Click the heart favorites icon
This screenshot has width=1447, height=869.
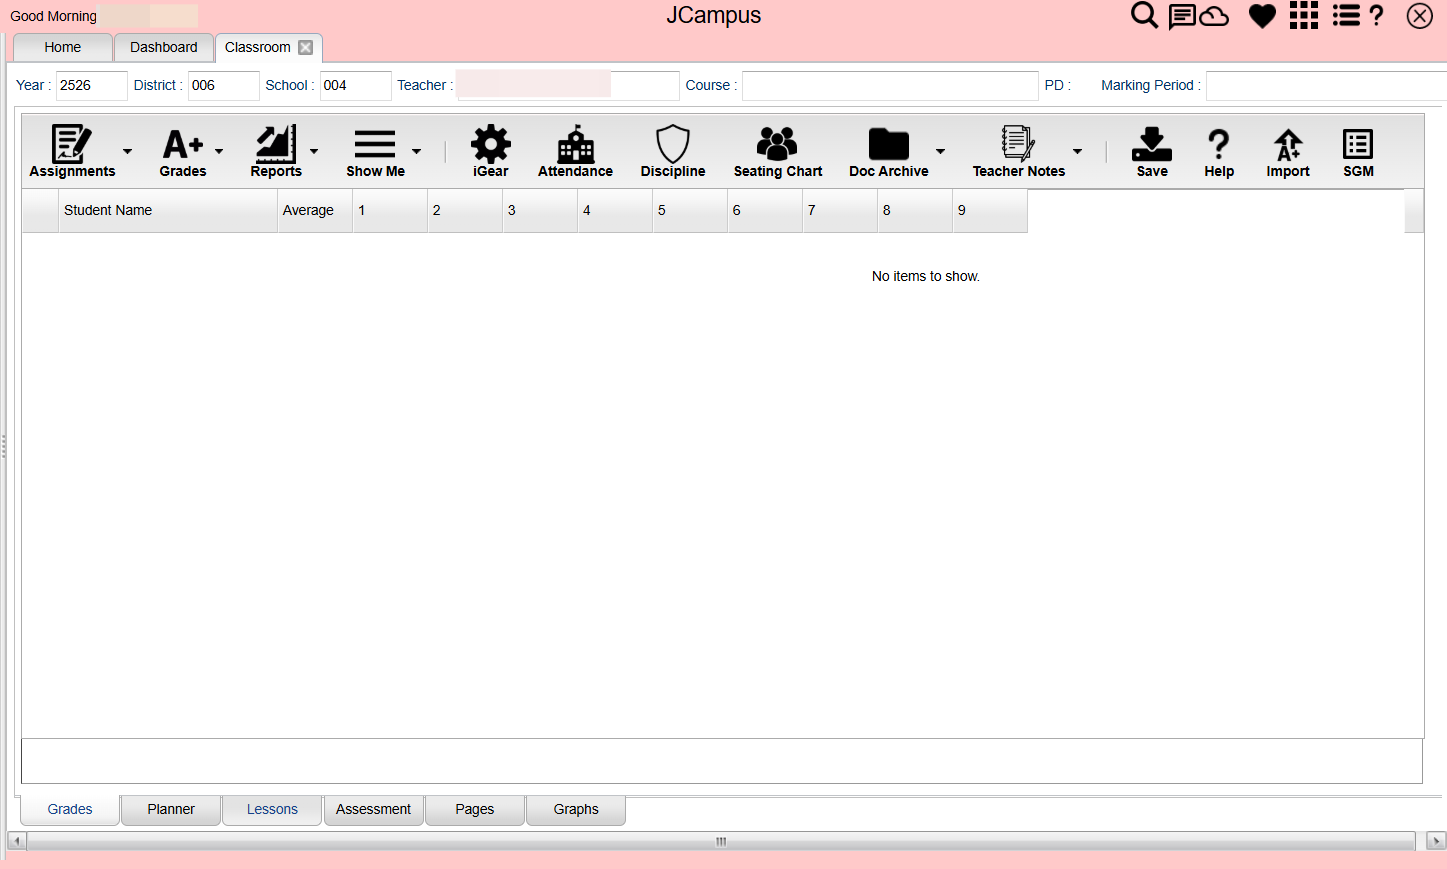(x=1262, y=16)
